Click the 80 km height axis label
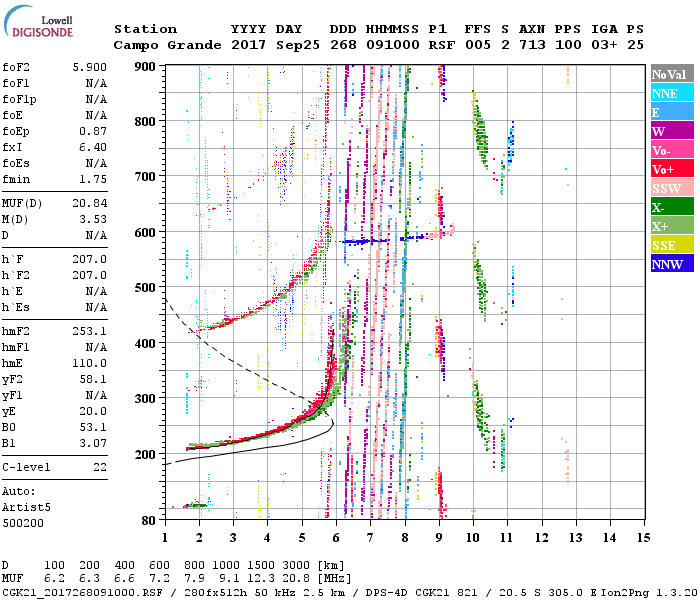 (x=149, y=520)
